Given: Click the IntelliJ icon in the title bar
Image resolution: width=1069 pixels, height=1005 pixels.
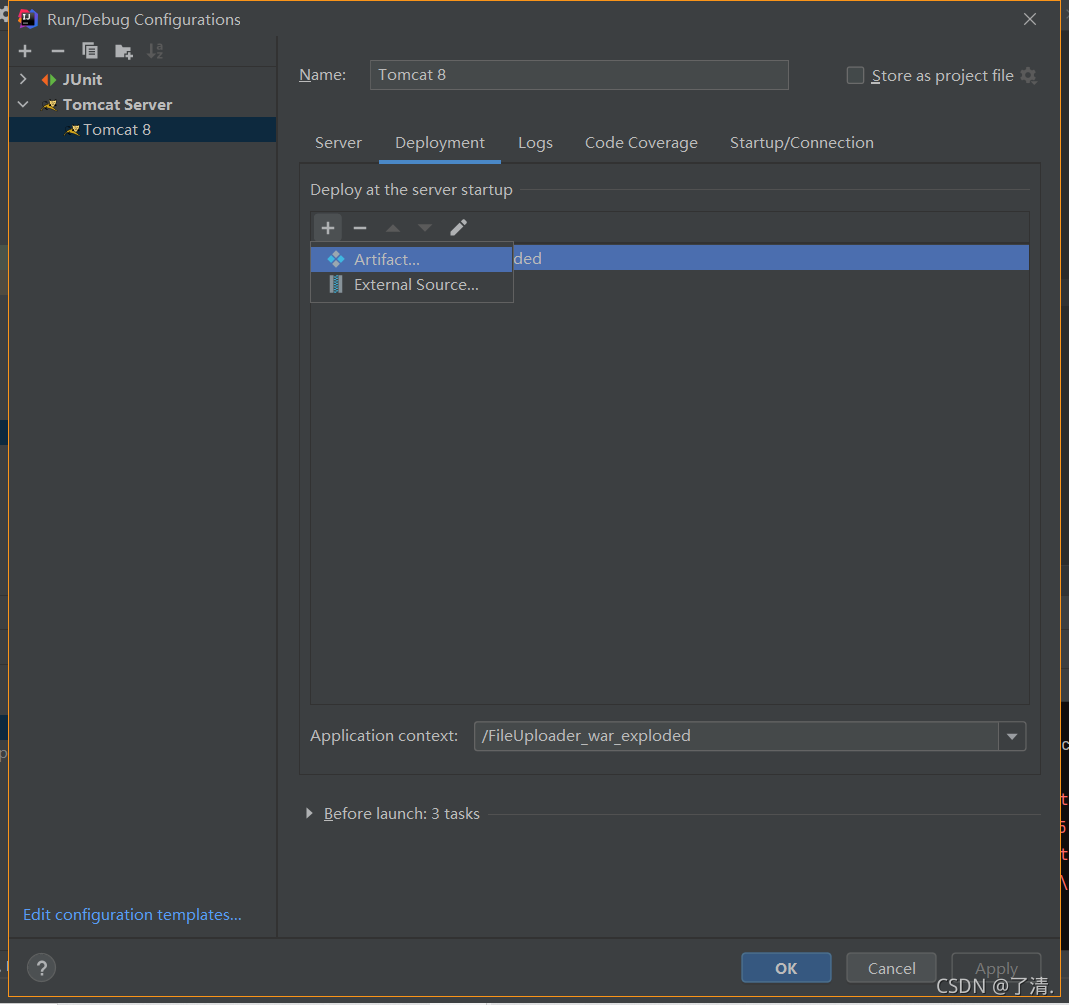Looking at the screenshot, I should click(28, 18).
